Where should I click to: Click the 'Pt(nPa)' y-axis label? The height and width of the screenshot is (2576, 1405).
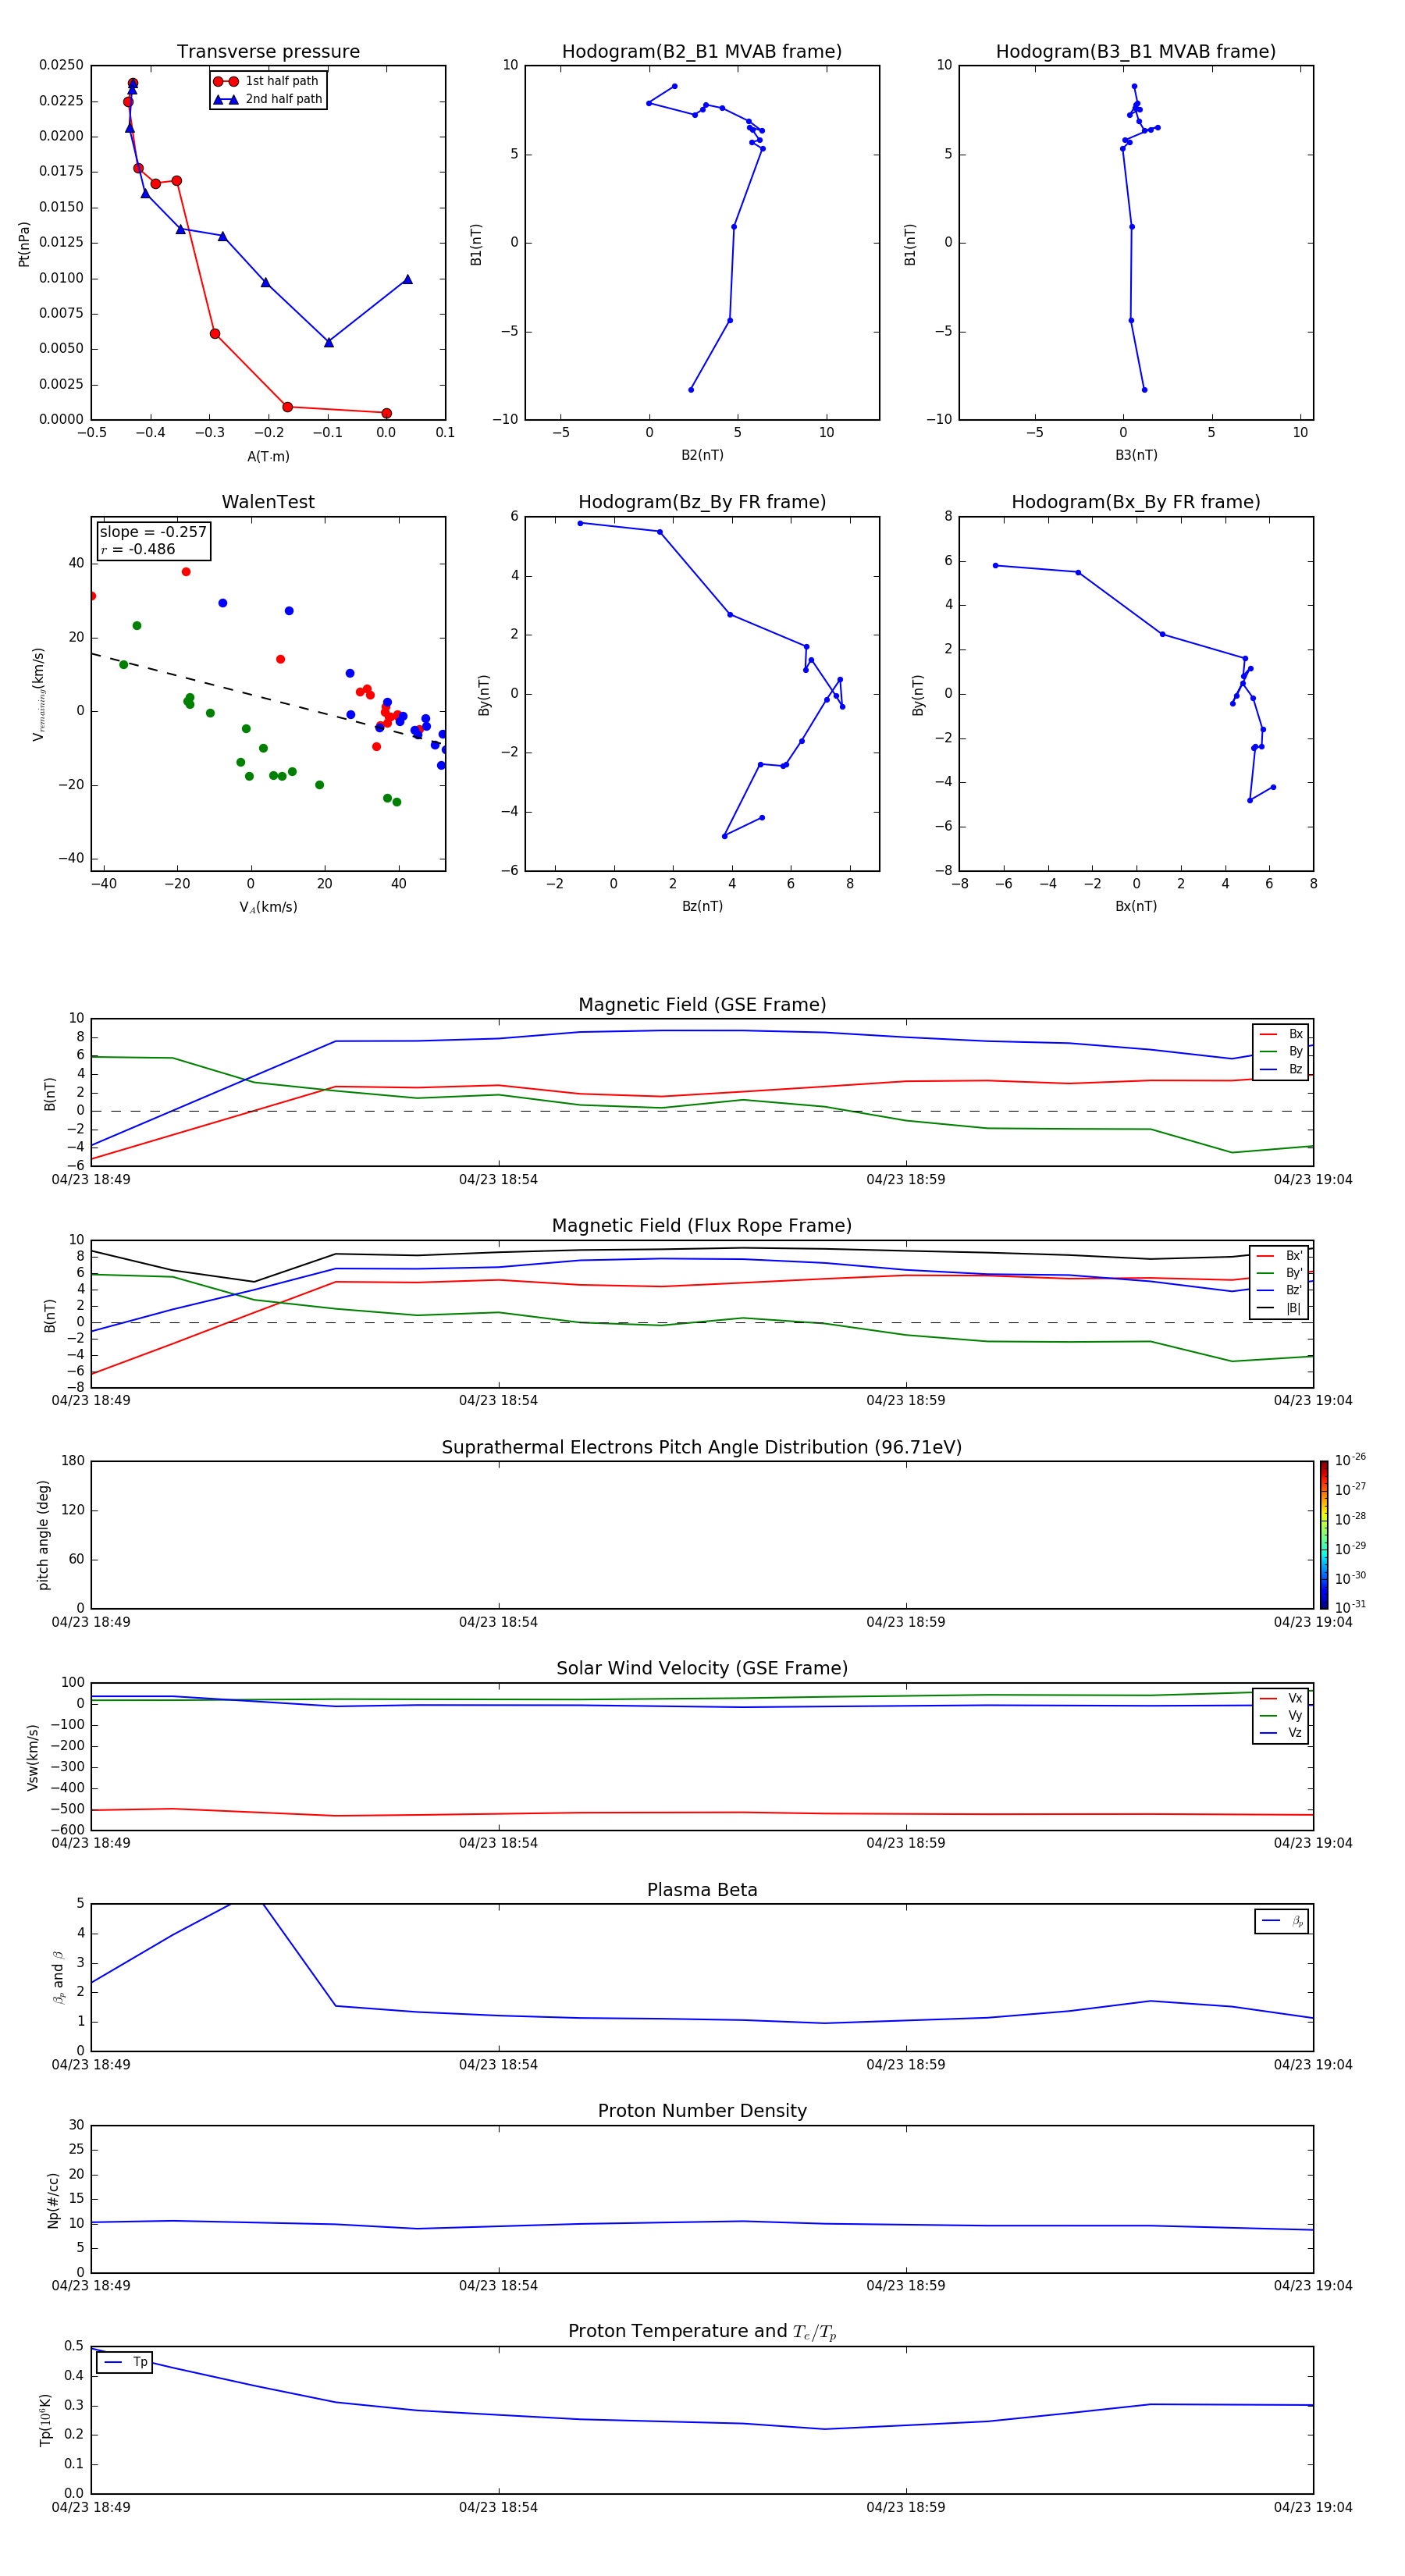click(x=24, y=244)
